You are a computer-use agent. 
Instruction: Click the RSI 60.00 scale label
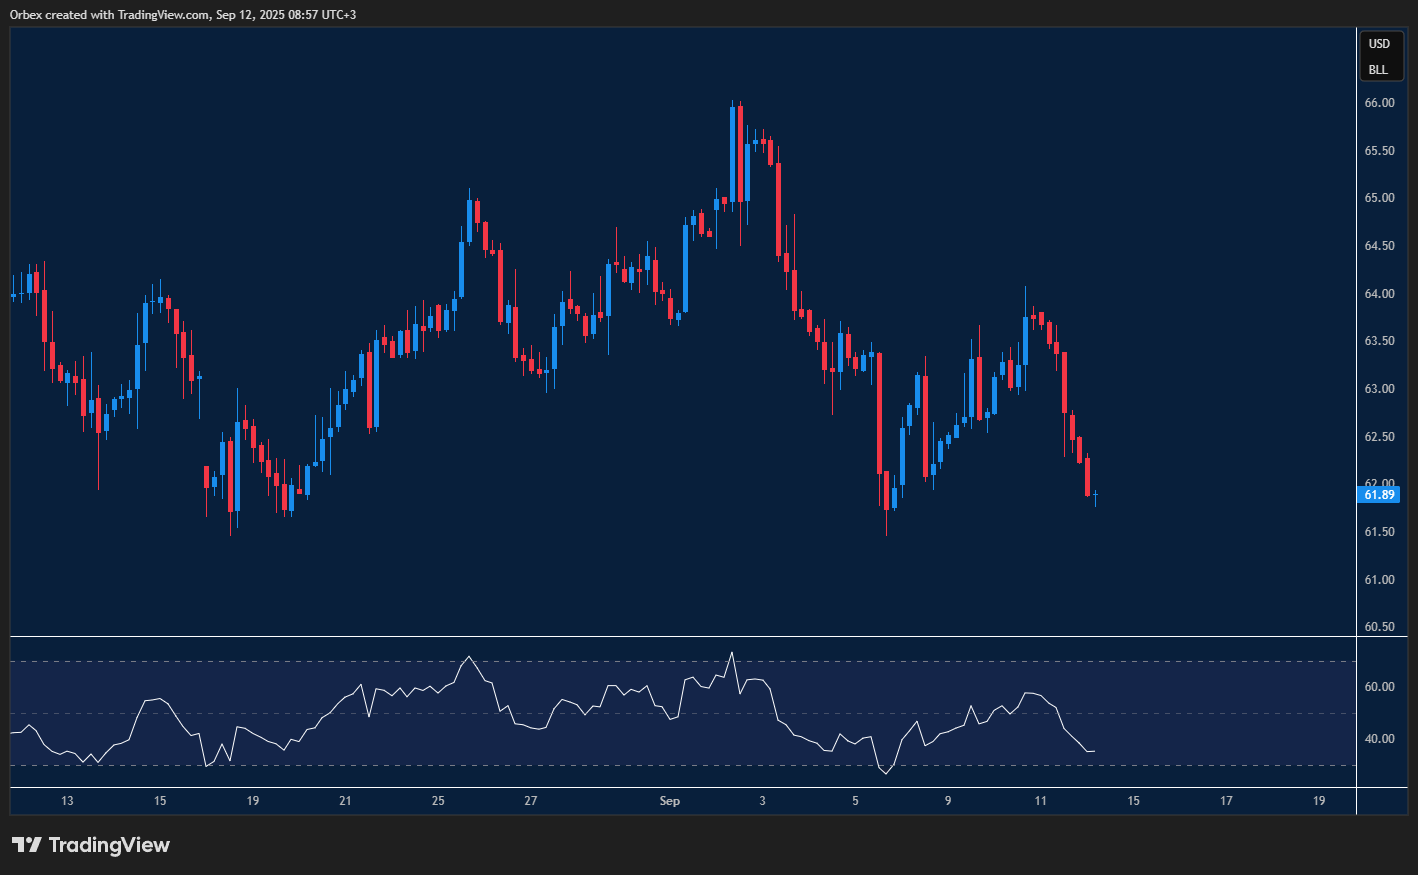(x=1379, y=687)
